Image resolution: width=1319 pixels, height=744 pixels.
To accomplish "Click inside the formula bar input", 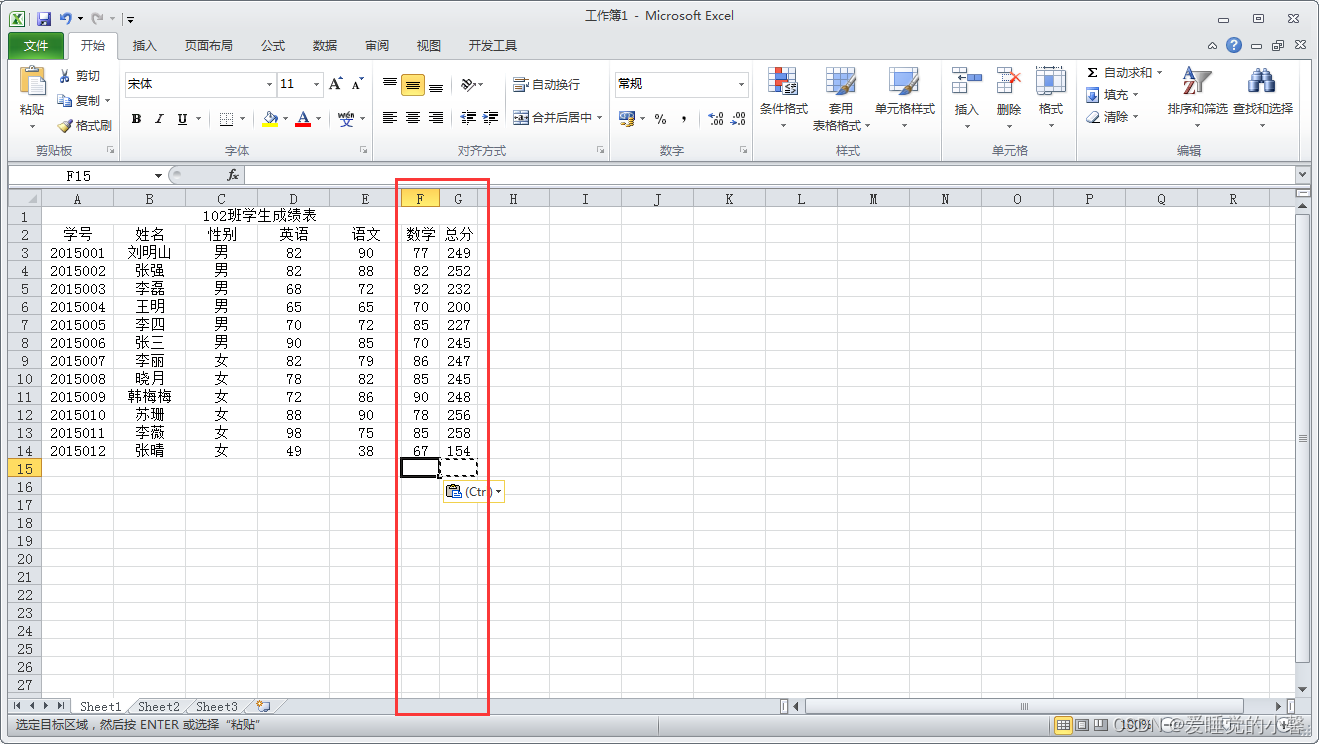I will pos(768,175).
